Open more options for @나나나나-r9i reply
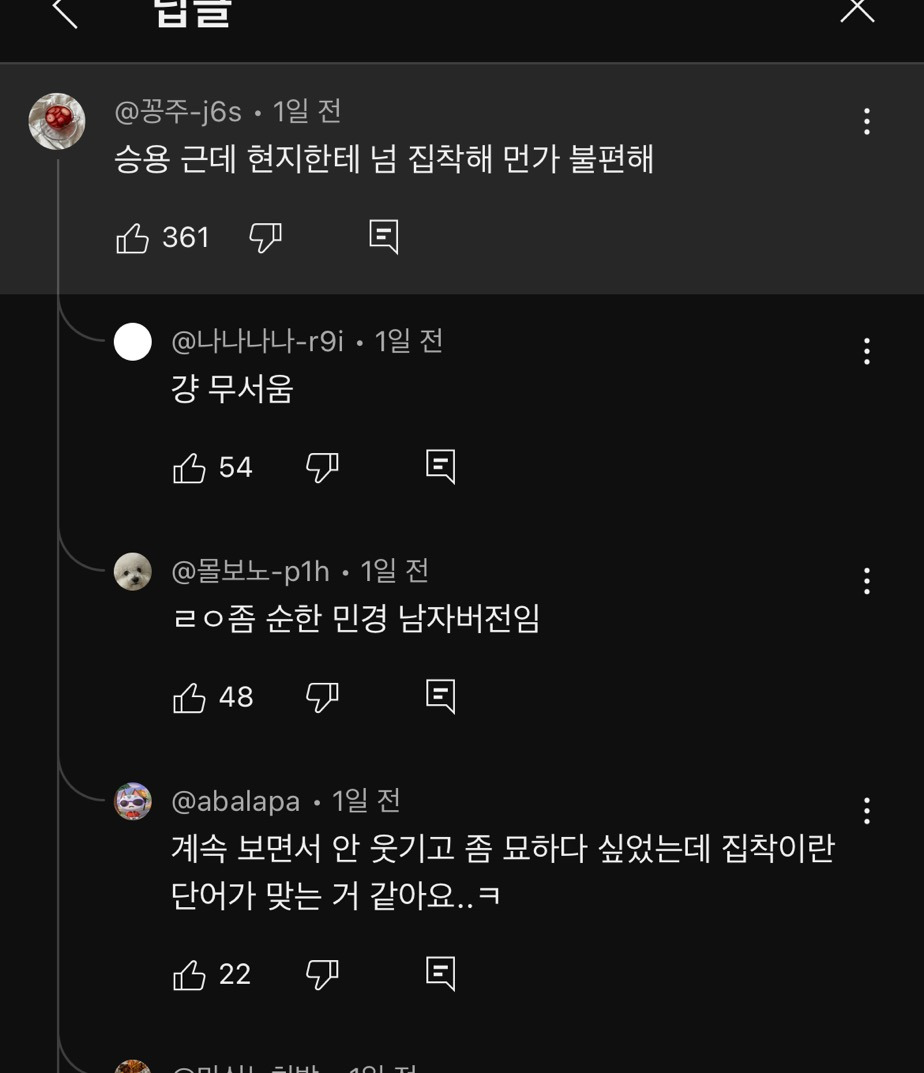The height and width of the screenshot is (1073, 924). (x=866, y=351)
